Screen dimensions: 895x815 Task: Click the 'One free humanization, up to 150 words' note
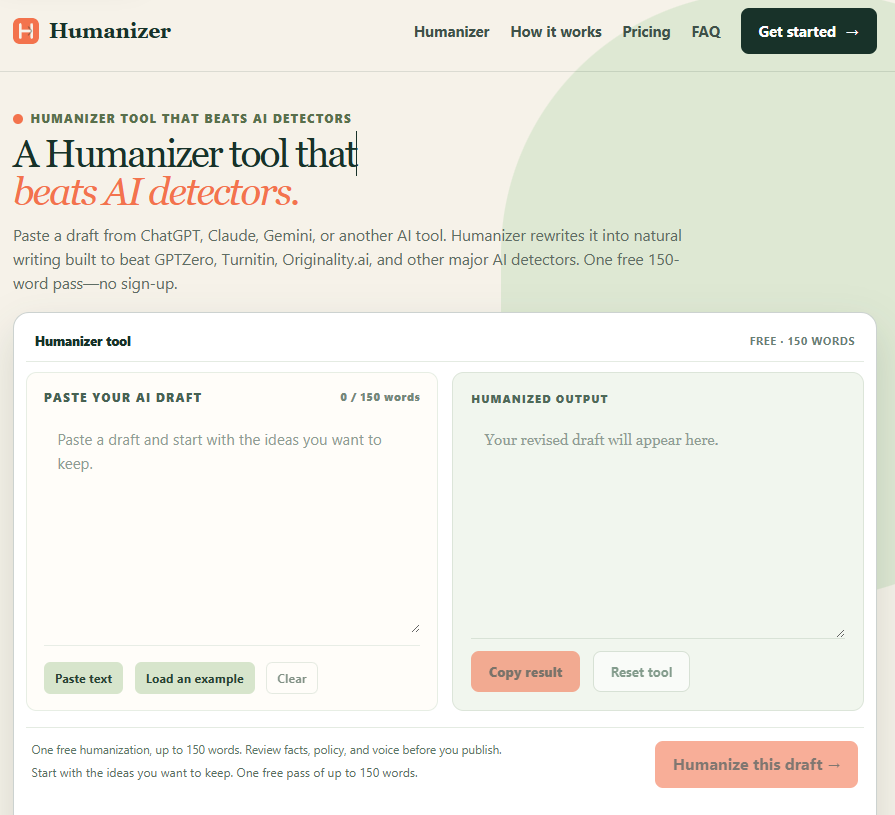(267, 750)
